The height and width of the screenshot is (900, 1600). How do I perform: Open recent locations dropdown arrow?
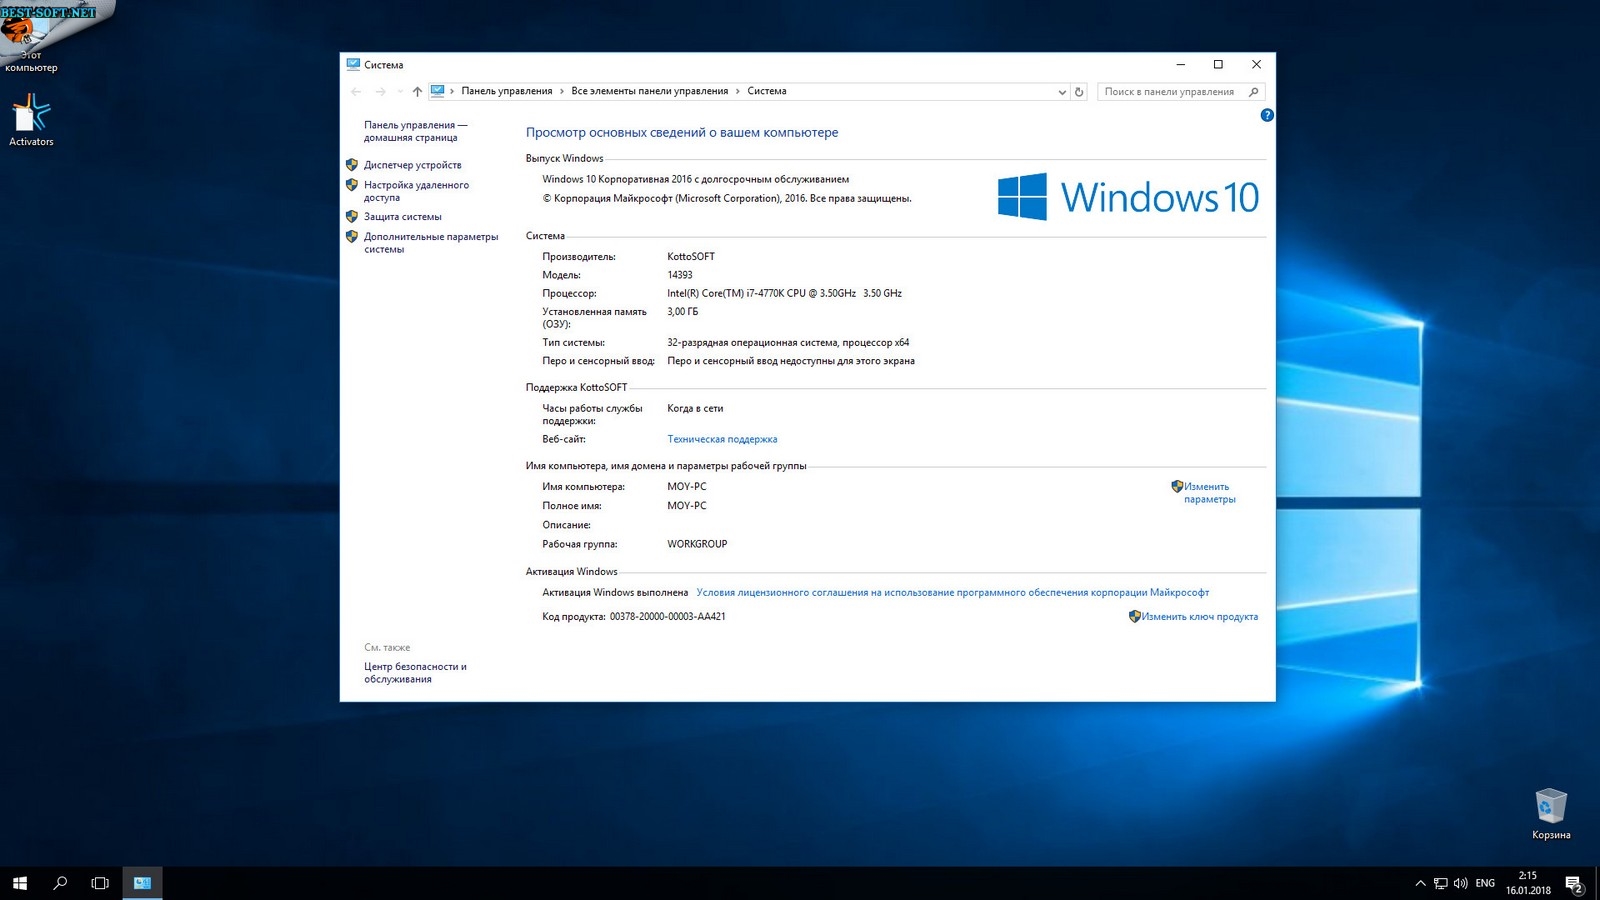(x=400, y=91)
